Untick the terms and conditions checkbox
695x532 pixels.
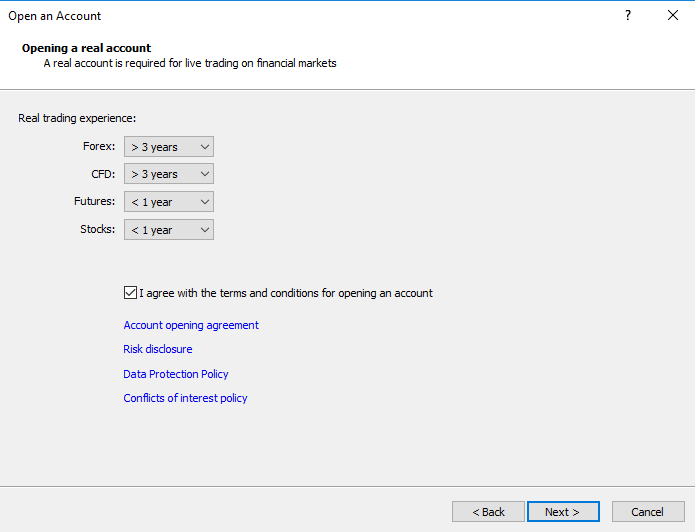coord(130,293)
